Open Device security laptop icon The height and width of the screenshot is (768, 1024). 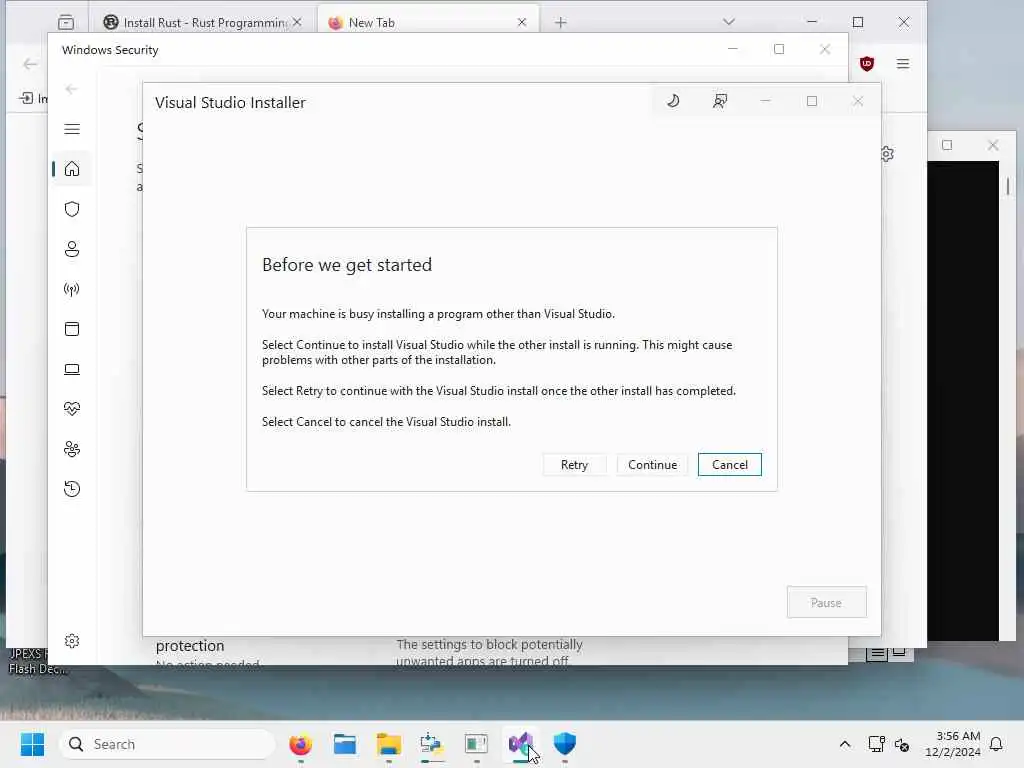tap(72, 369)
